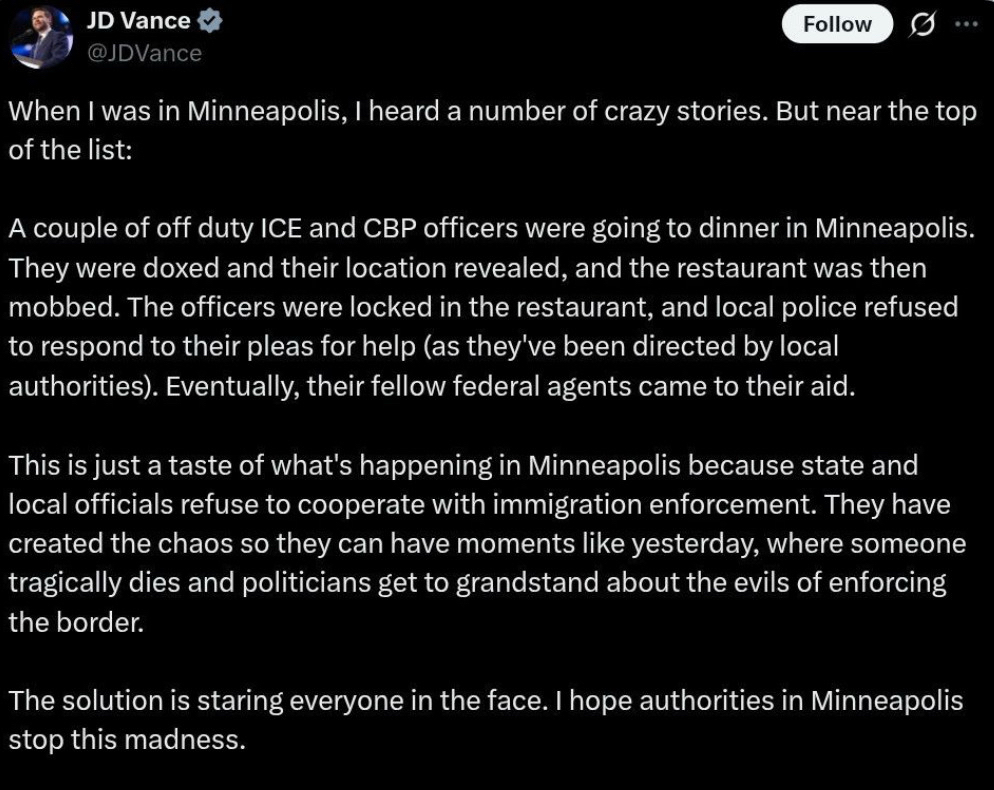Screen dimensions: 994x790
Task: Click the opening line 'When I was in Minneapolis'
Action: 492,112
